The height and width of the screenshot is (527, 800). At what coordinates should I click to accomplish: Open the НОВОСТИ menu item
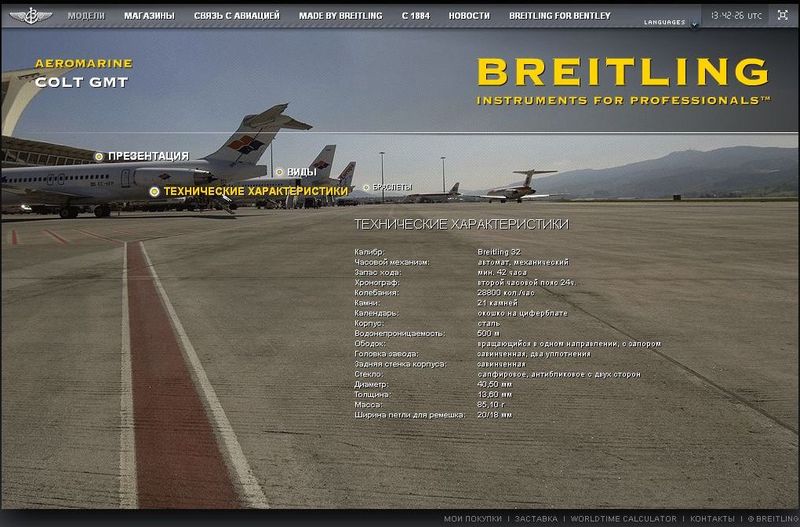pos(469,16)
